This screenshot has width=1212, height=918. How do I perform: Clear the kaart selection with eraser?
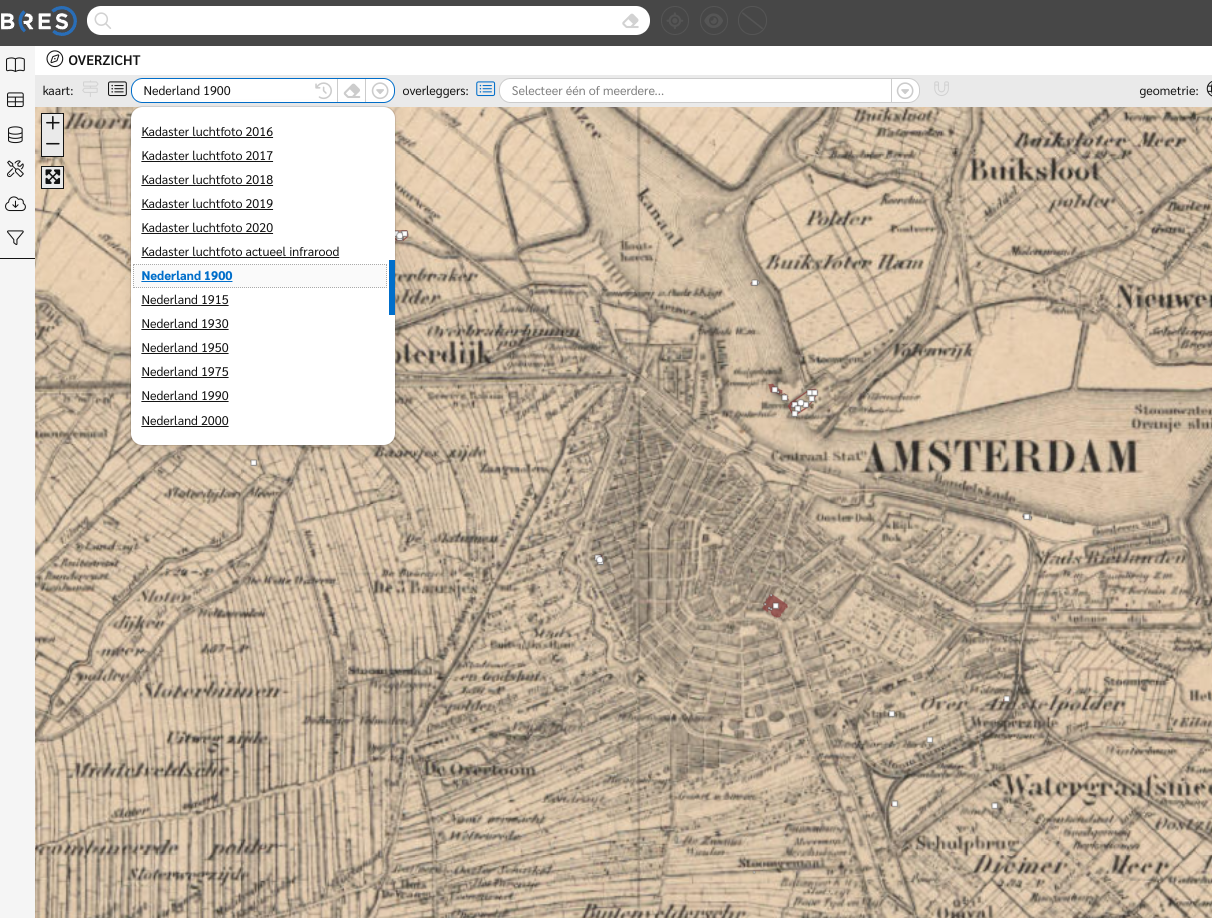pyautogui.click(x=352, y=91)
